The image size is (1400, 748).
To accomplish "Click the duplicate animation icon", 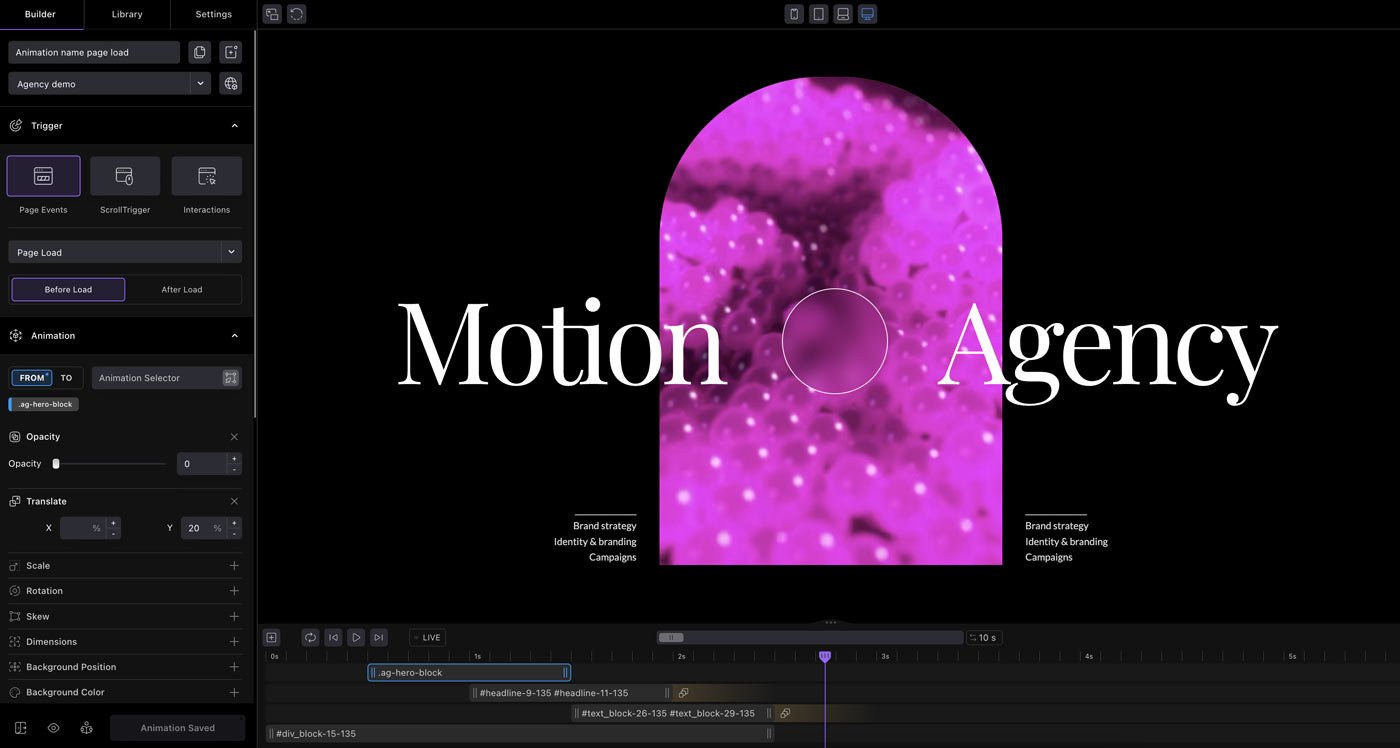I will pyautogui.click(x=200, y=52).
